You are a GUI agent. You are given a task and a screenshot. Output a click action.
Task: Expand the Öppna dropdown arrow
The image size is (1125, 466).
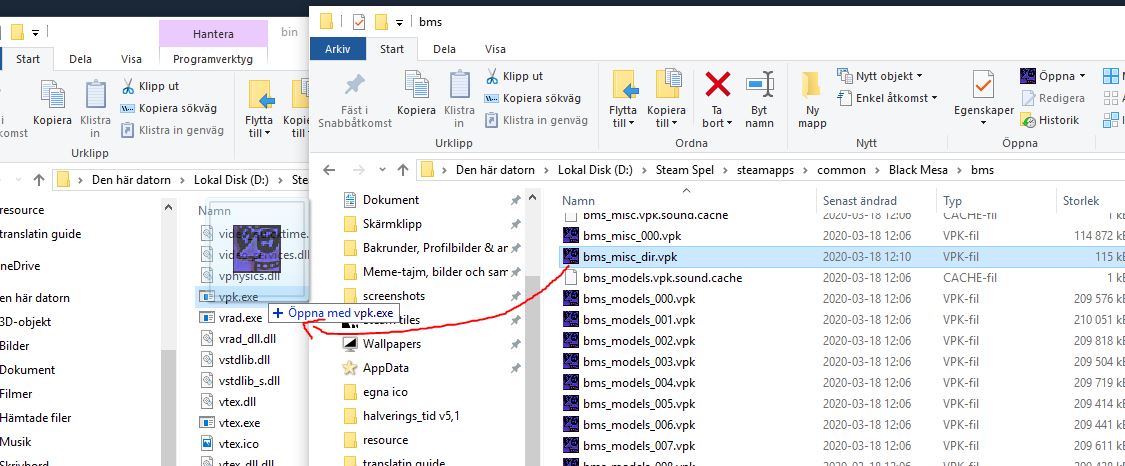(x=1082, y=76)
